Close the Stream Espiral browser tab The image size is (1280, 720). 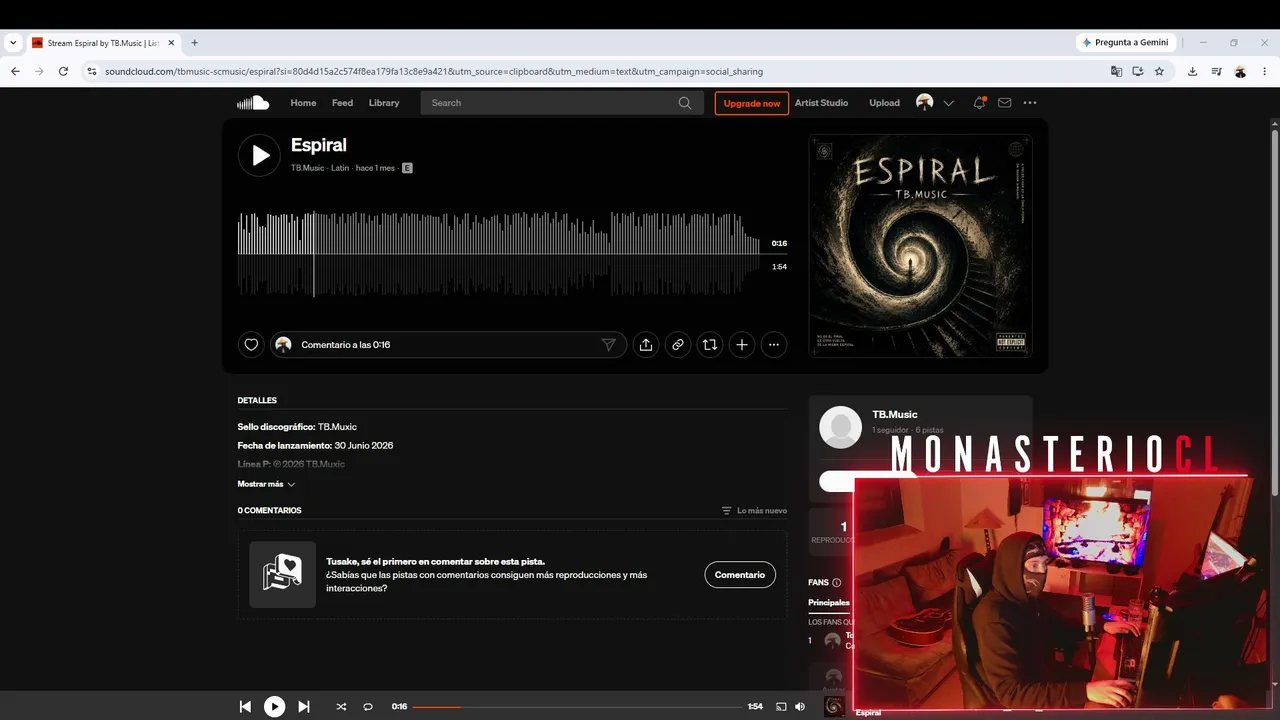click(x=171, y=43)
